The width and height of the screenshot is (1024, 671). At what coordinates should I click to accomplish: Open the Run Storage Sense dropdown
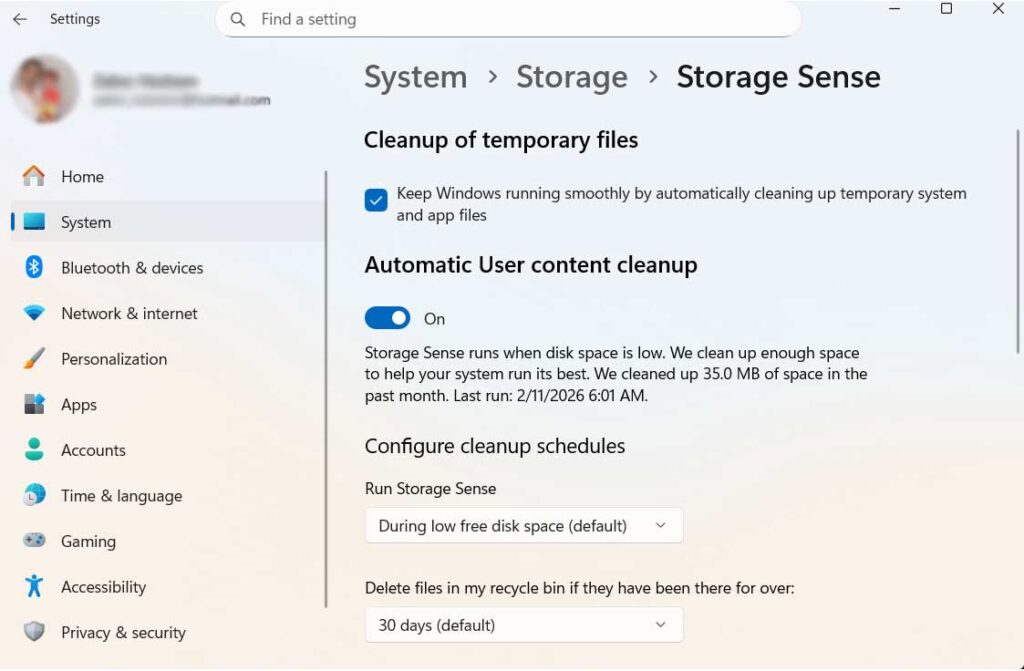523,526
